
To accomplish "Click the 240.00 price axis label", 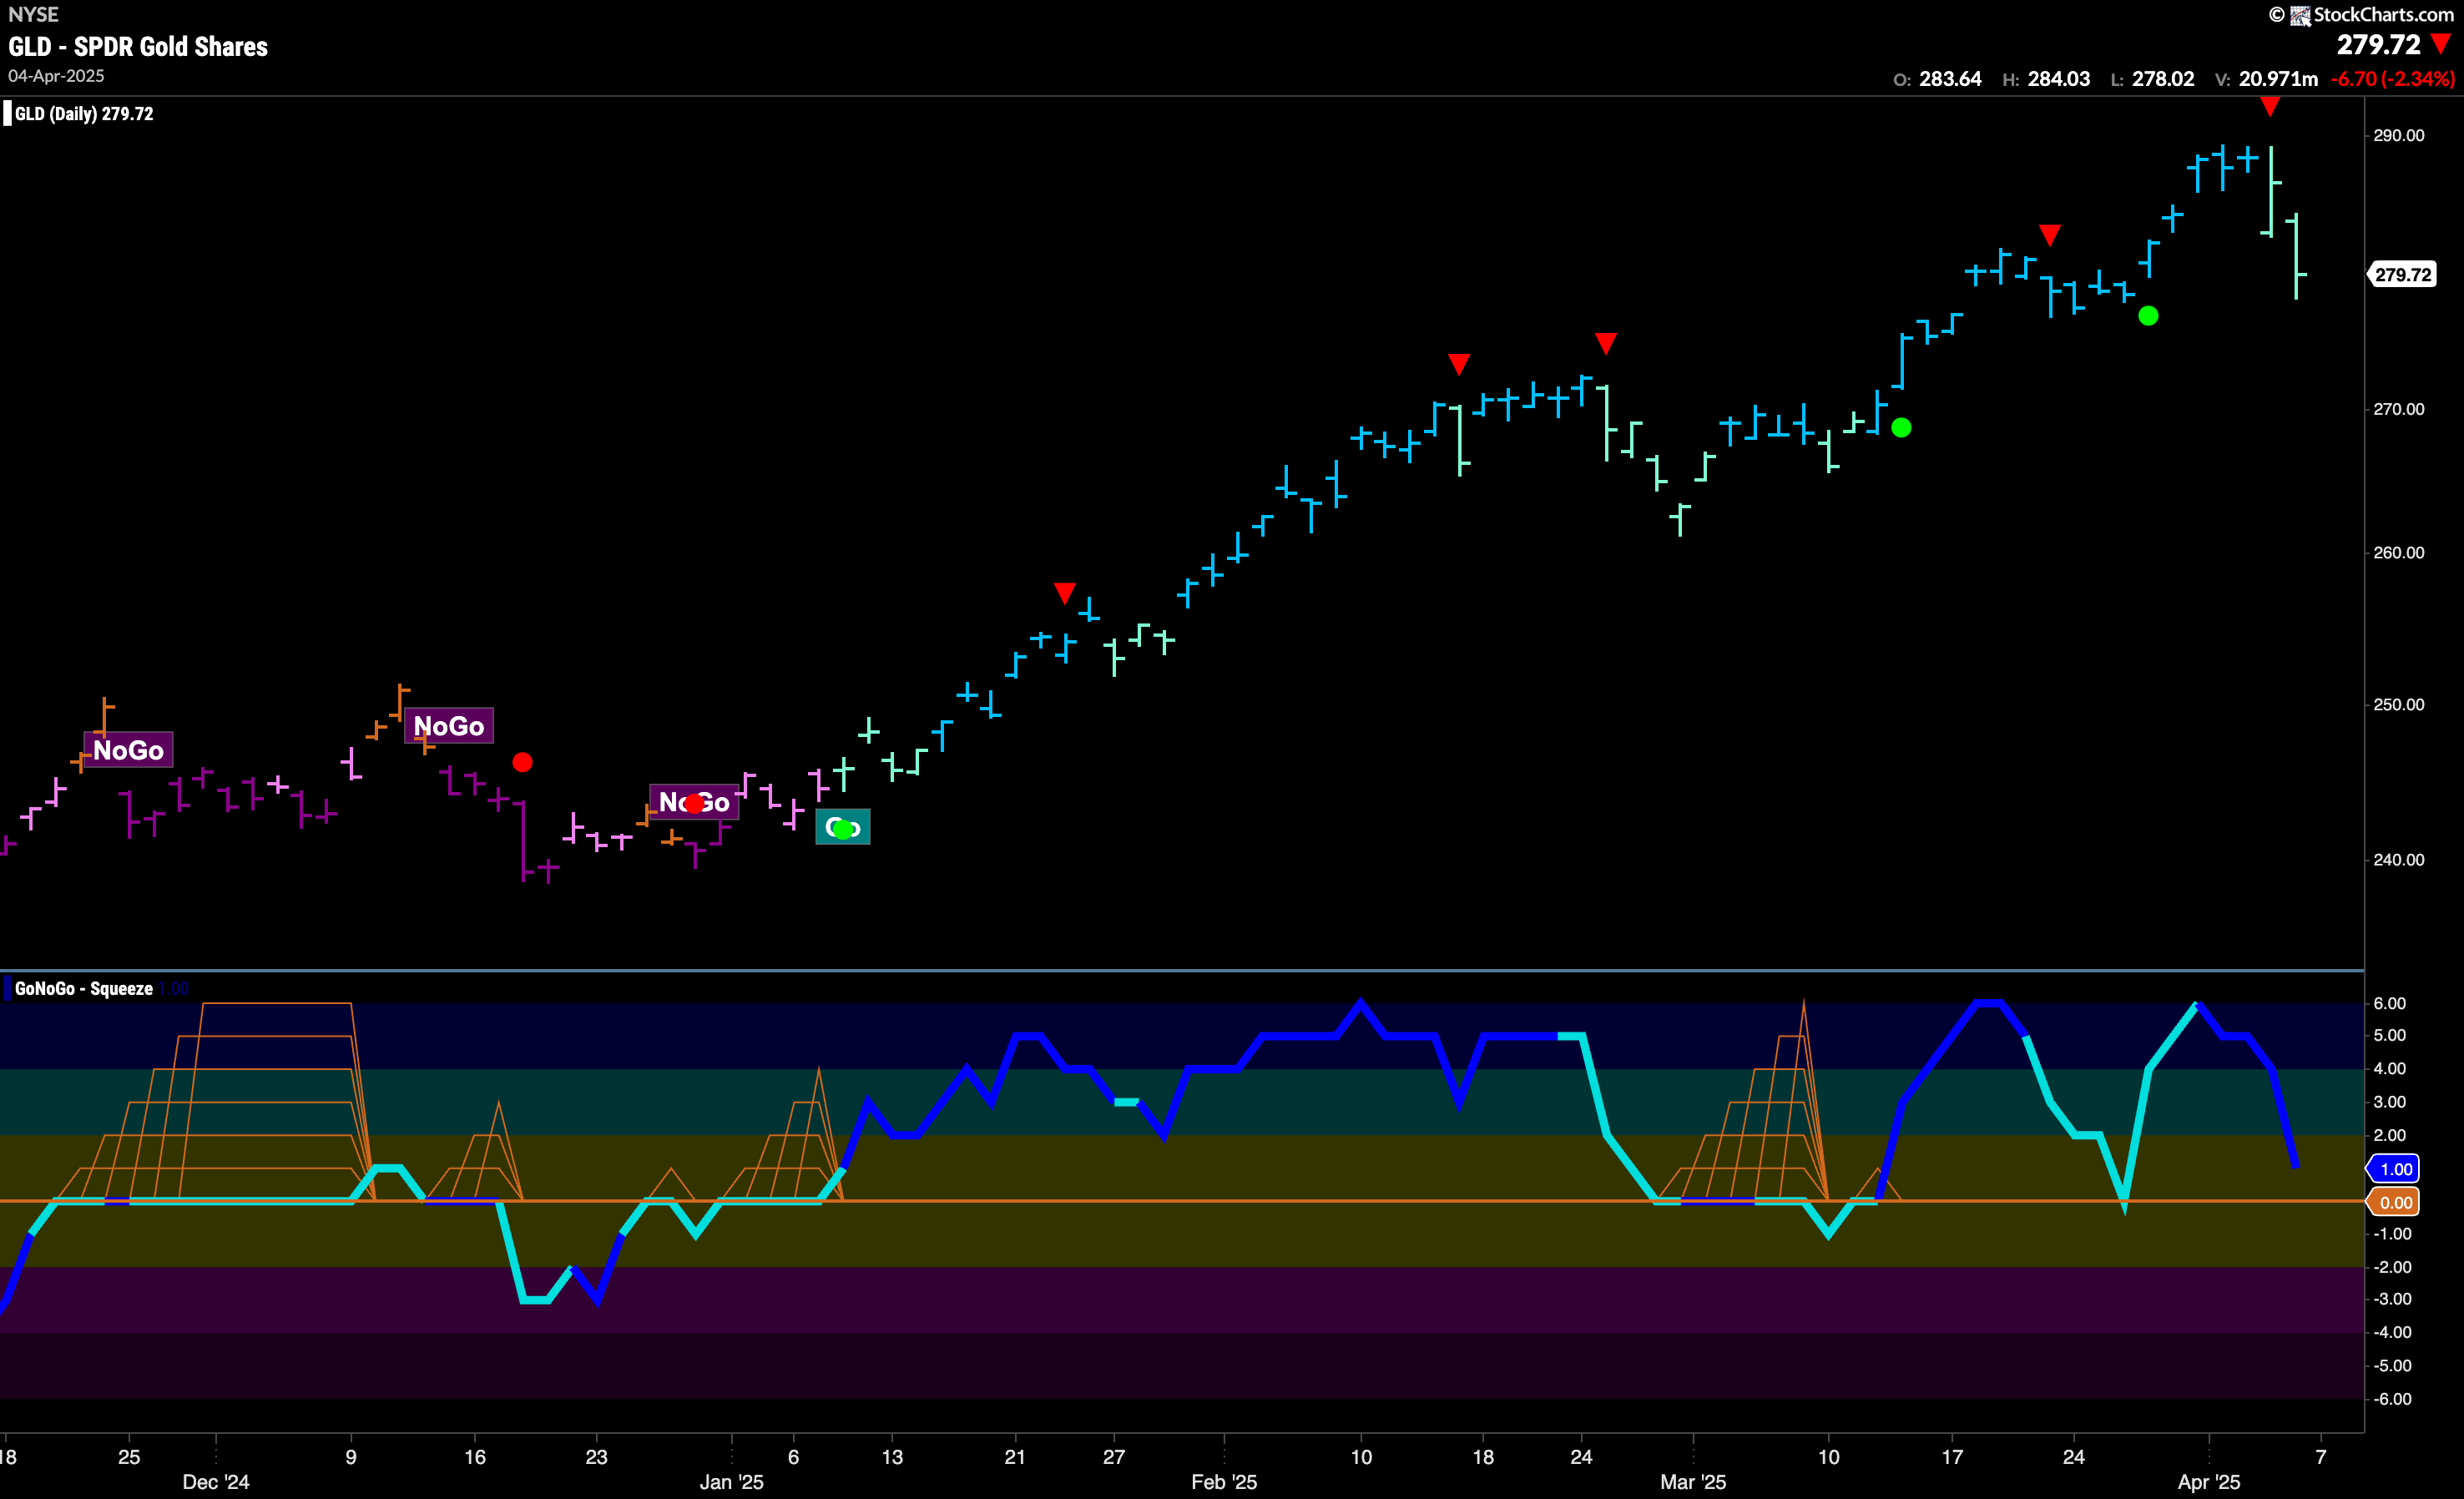I will (x=2399, y=860).
